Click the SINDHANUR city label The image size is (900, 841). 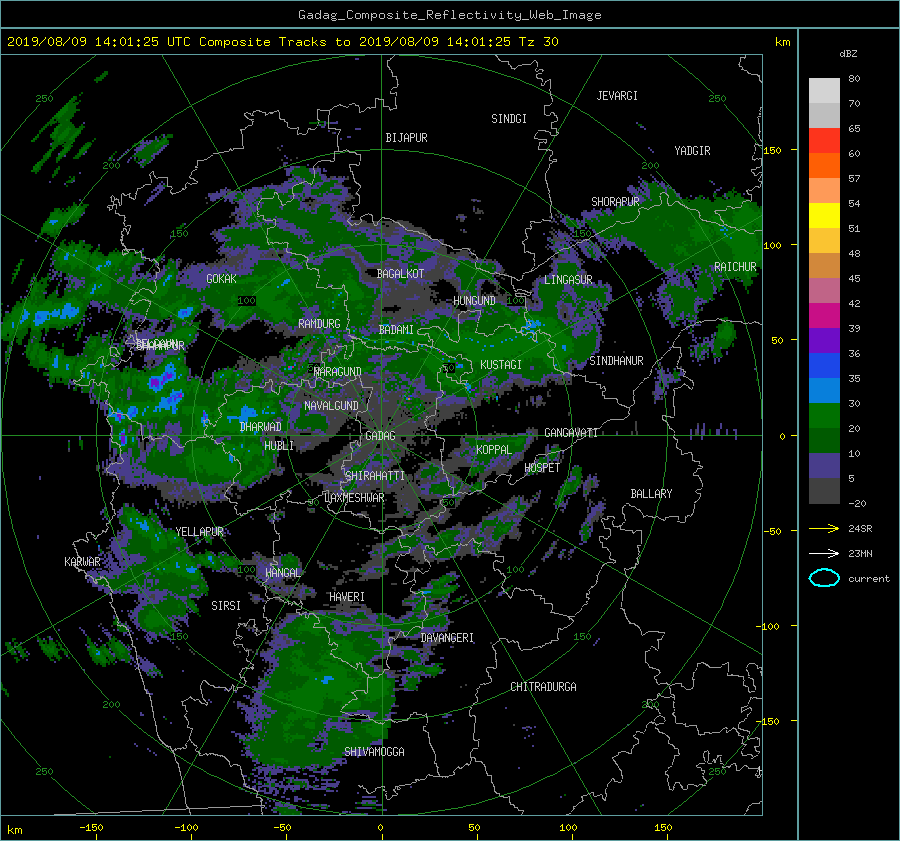point(616,361)
